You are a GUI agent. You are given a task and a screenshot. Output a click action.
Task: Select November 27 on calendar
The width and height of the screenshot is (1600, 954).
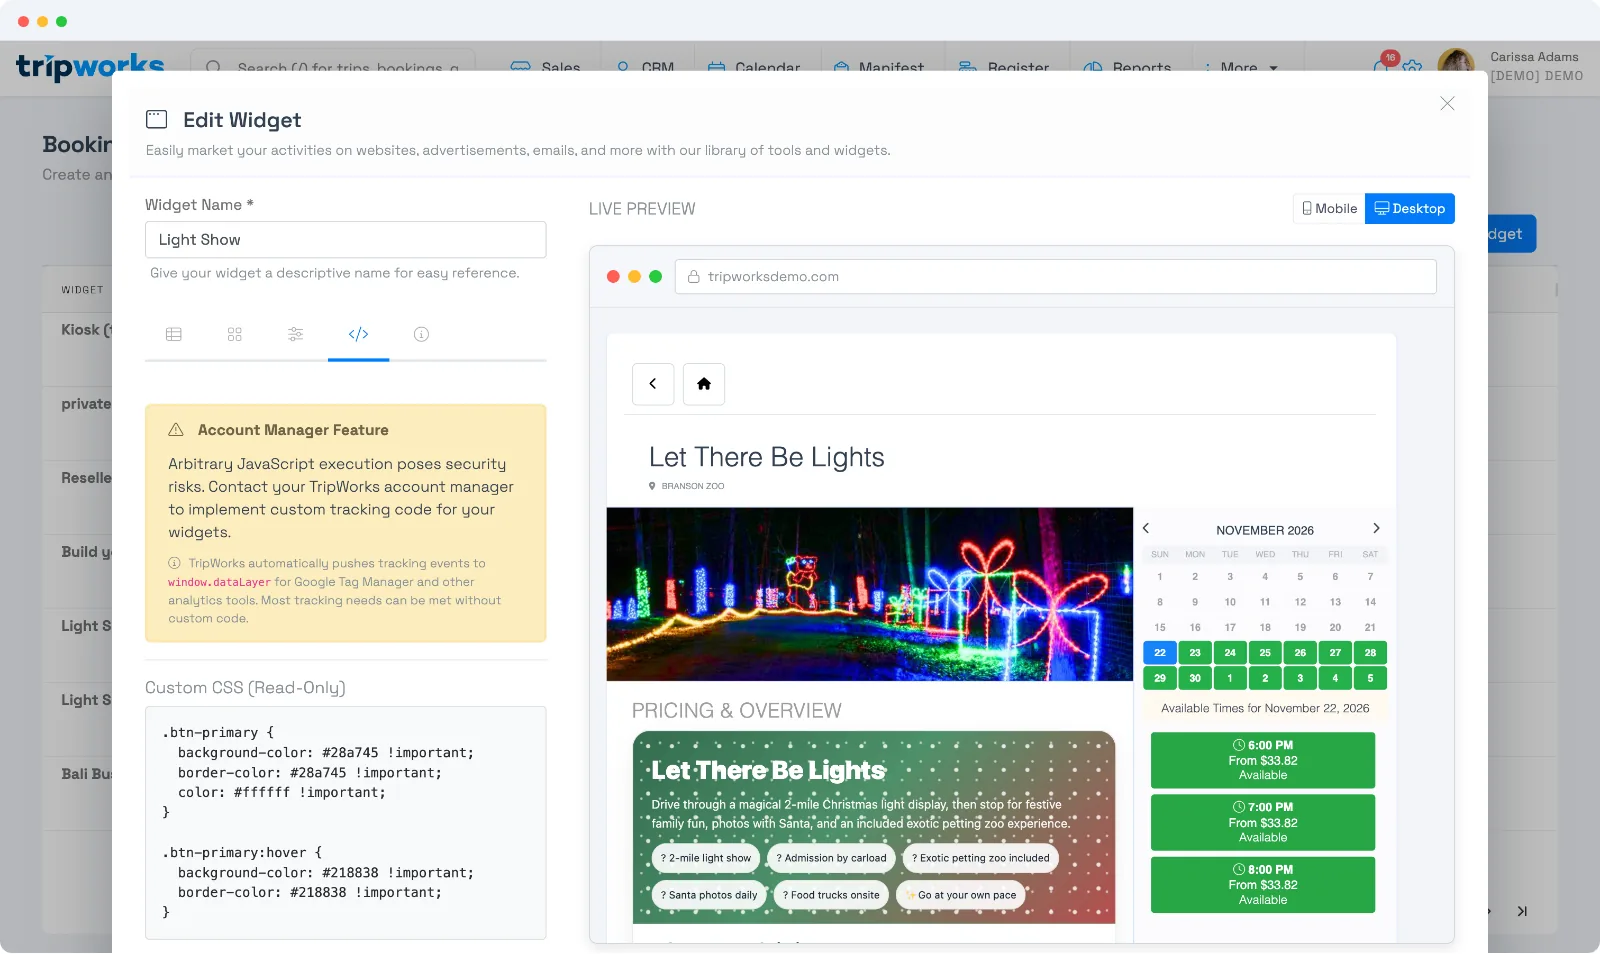1335,653
